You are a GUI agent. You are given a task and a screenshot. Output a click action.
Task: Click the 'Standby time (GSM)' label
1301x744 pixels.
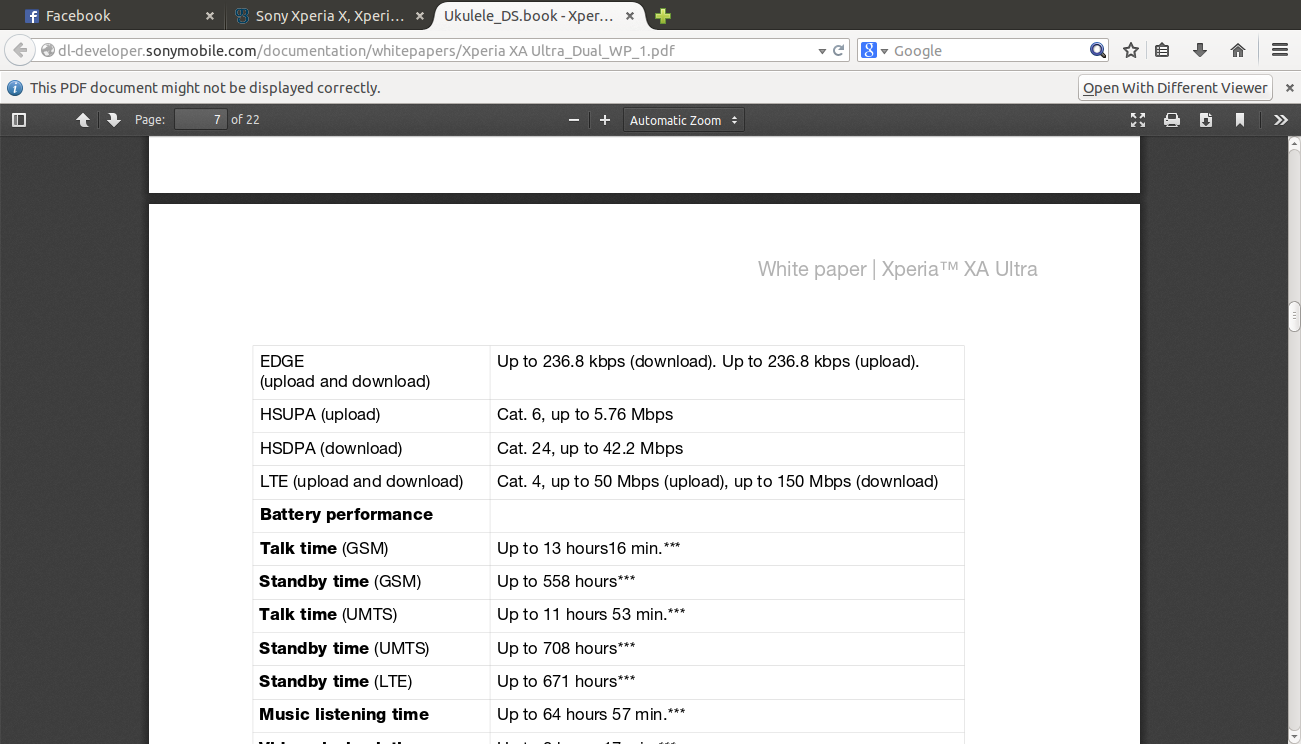click(x=340, y=581)
